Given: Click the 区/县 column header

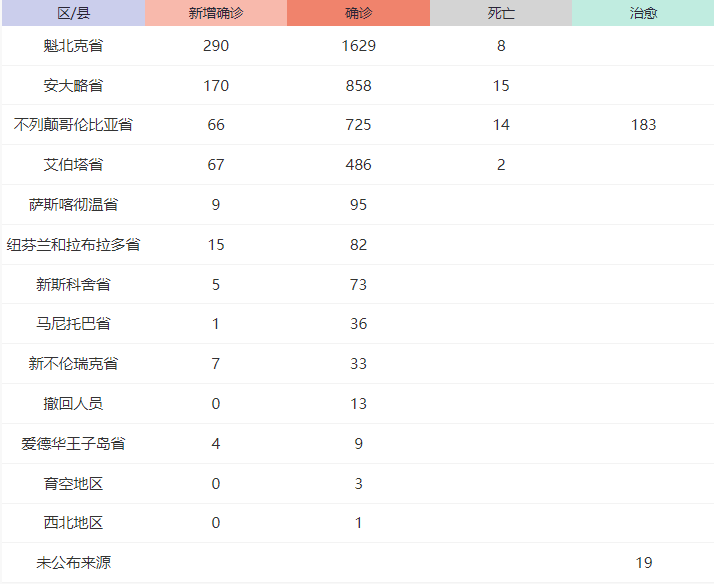Looking at the screenshot, I should 73,13.
